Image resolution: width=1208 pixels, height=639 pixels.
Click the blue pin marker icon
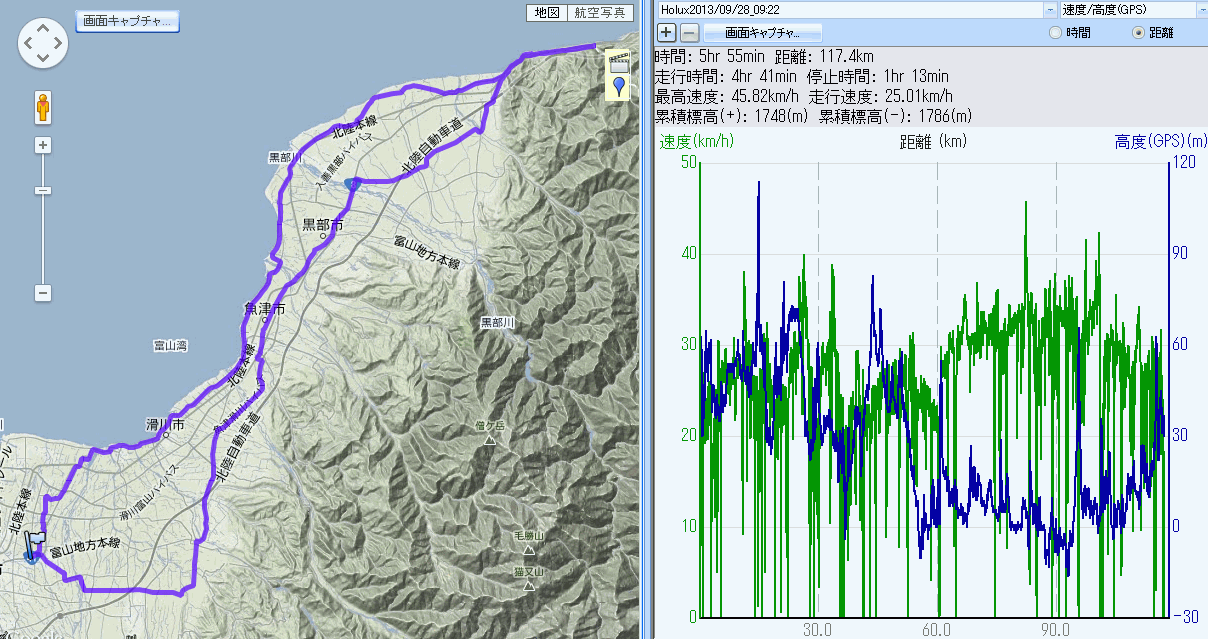coord(619,87)
